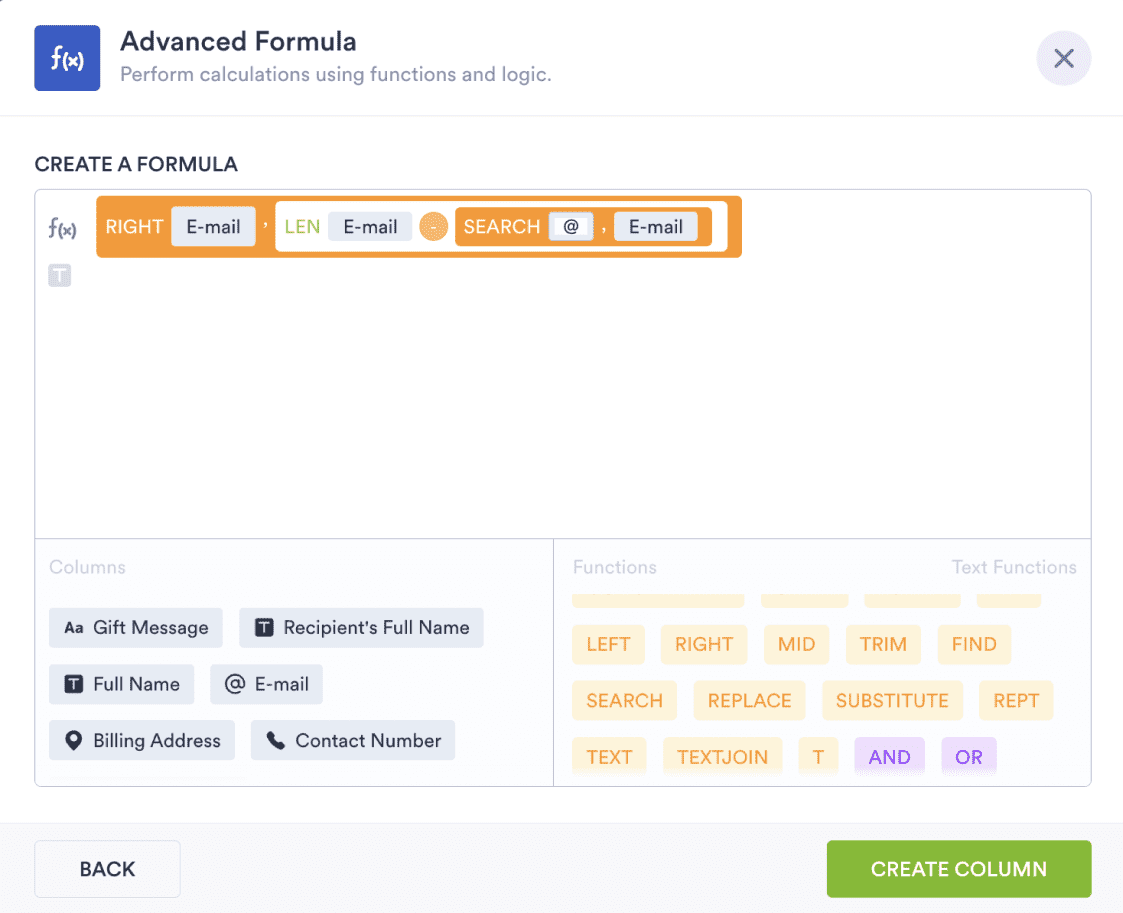Add the AND logic function

pyautogui.click(x=889, y=756)
